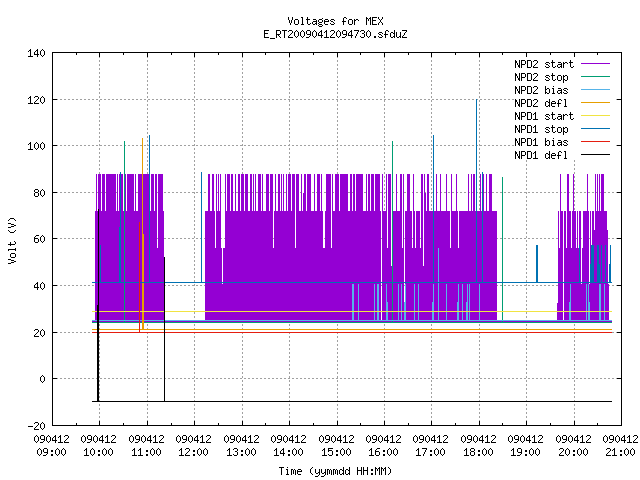Click the 120 y-axis tick label
This screenshot has height=480, width=640.
[36, 100]
